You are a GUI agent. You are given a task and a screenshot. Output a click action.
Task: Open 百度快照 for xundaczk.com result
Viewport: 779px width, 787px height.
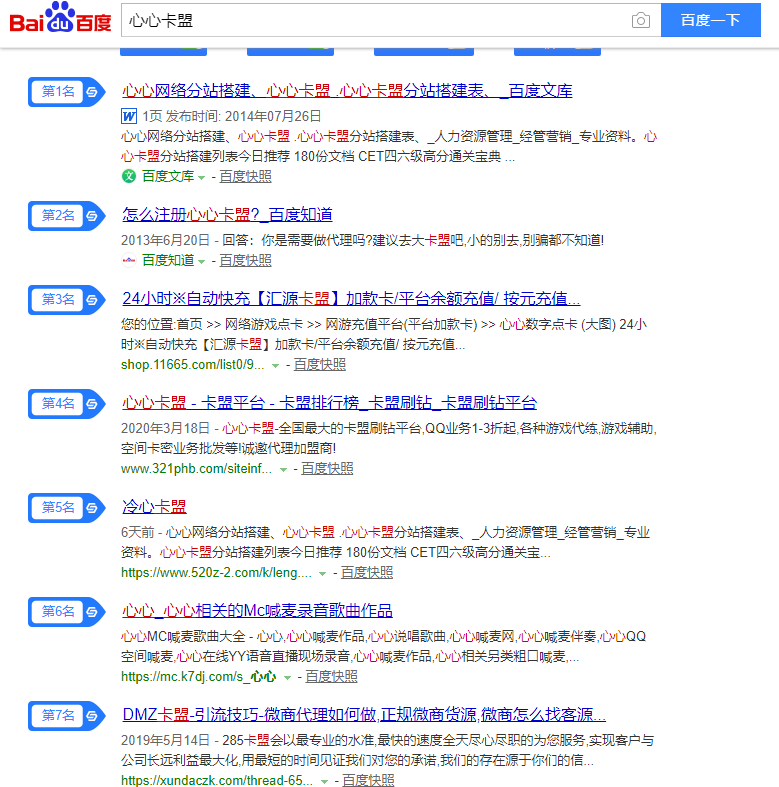[368, 779]
